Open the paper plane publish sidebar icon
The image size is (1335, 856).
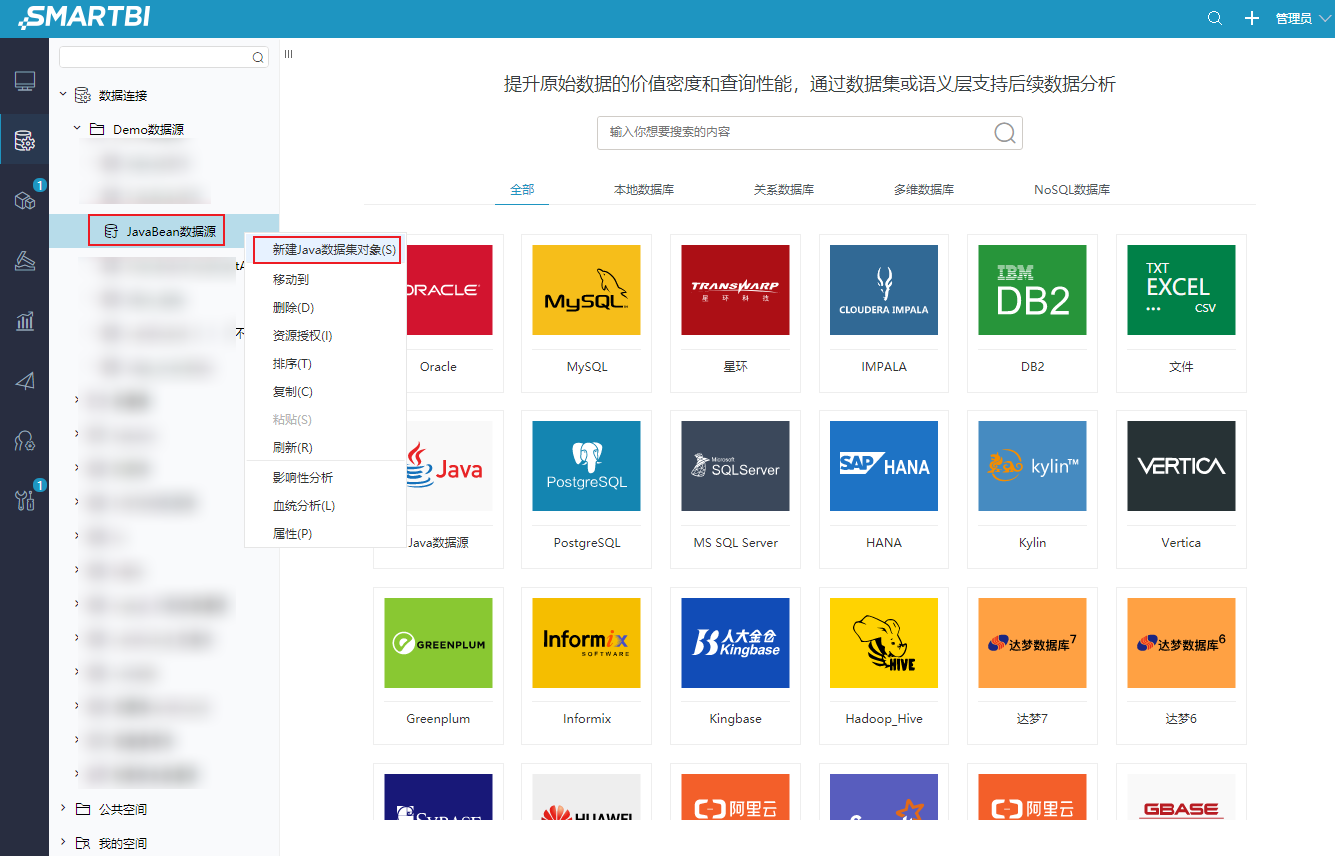(x=25, y=381)
